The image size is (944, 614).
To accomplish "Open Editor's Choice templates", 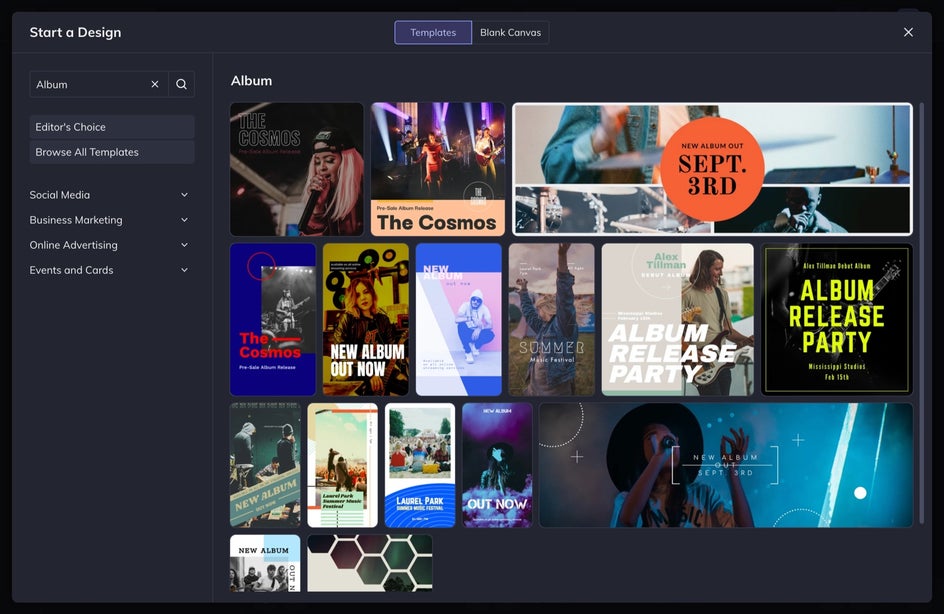I will [x=112, y=127].
